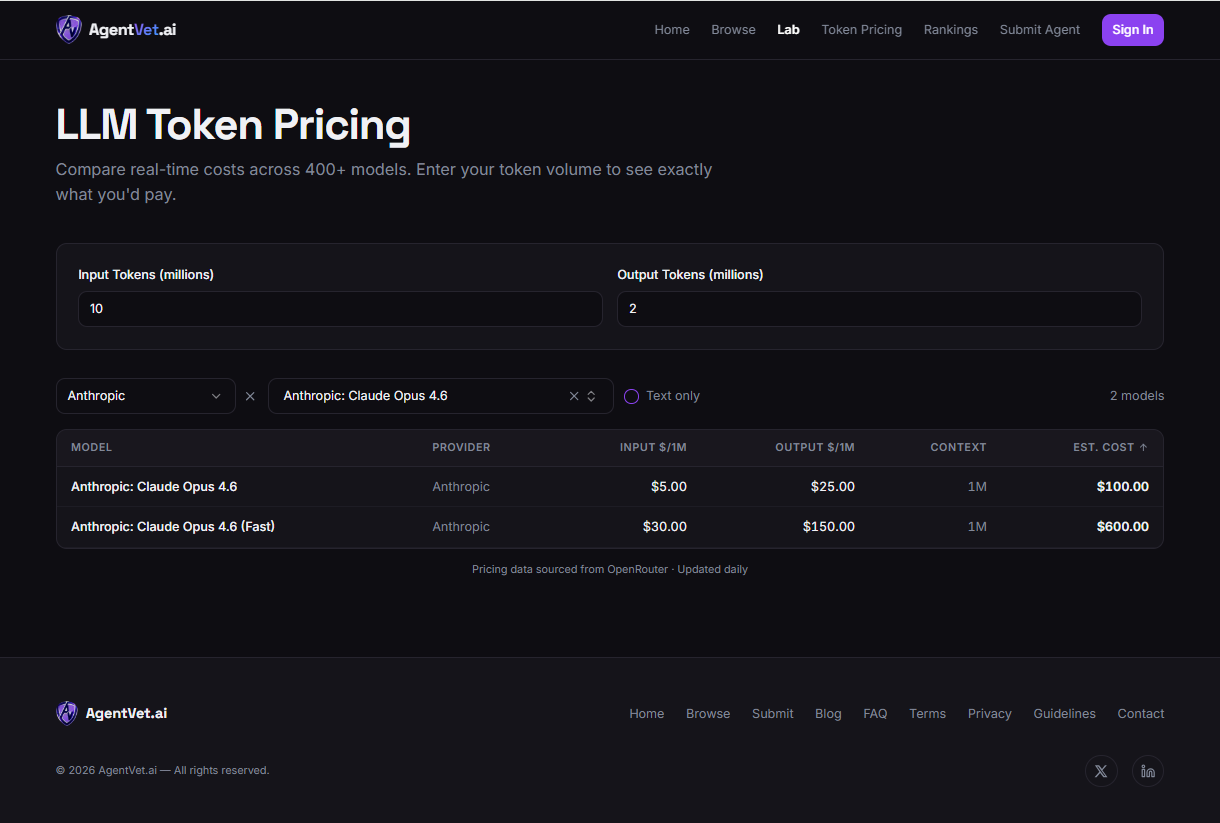The image size is (1220, 823).
Task: Open the footer Terms link
Action: [927, 714]
